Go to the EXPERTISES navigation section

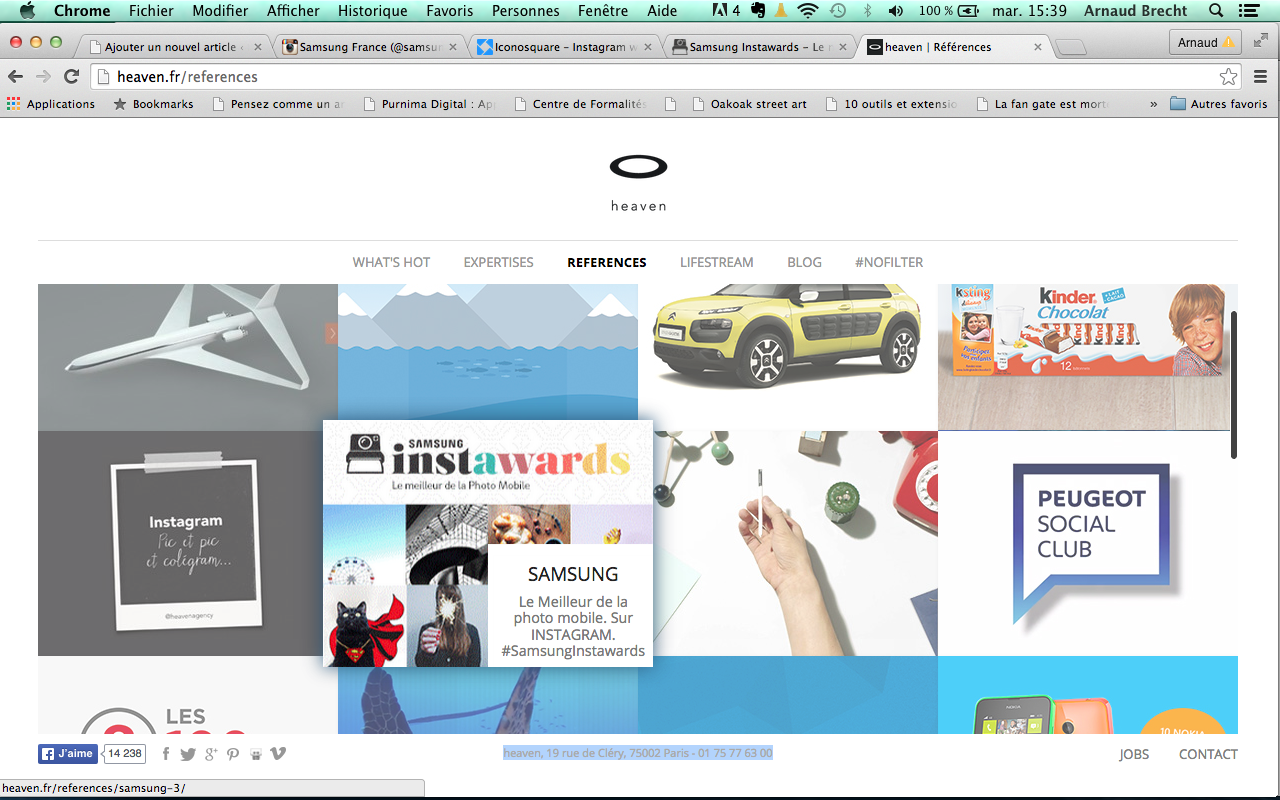pyautogui.click(x=498, y=262)
